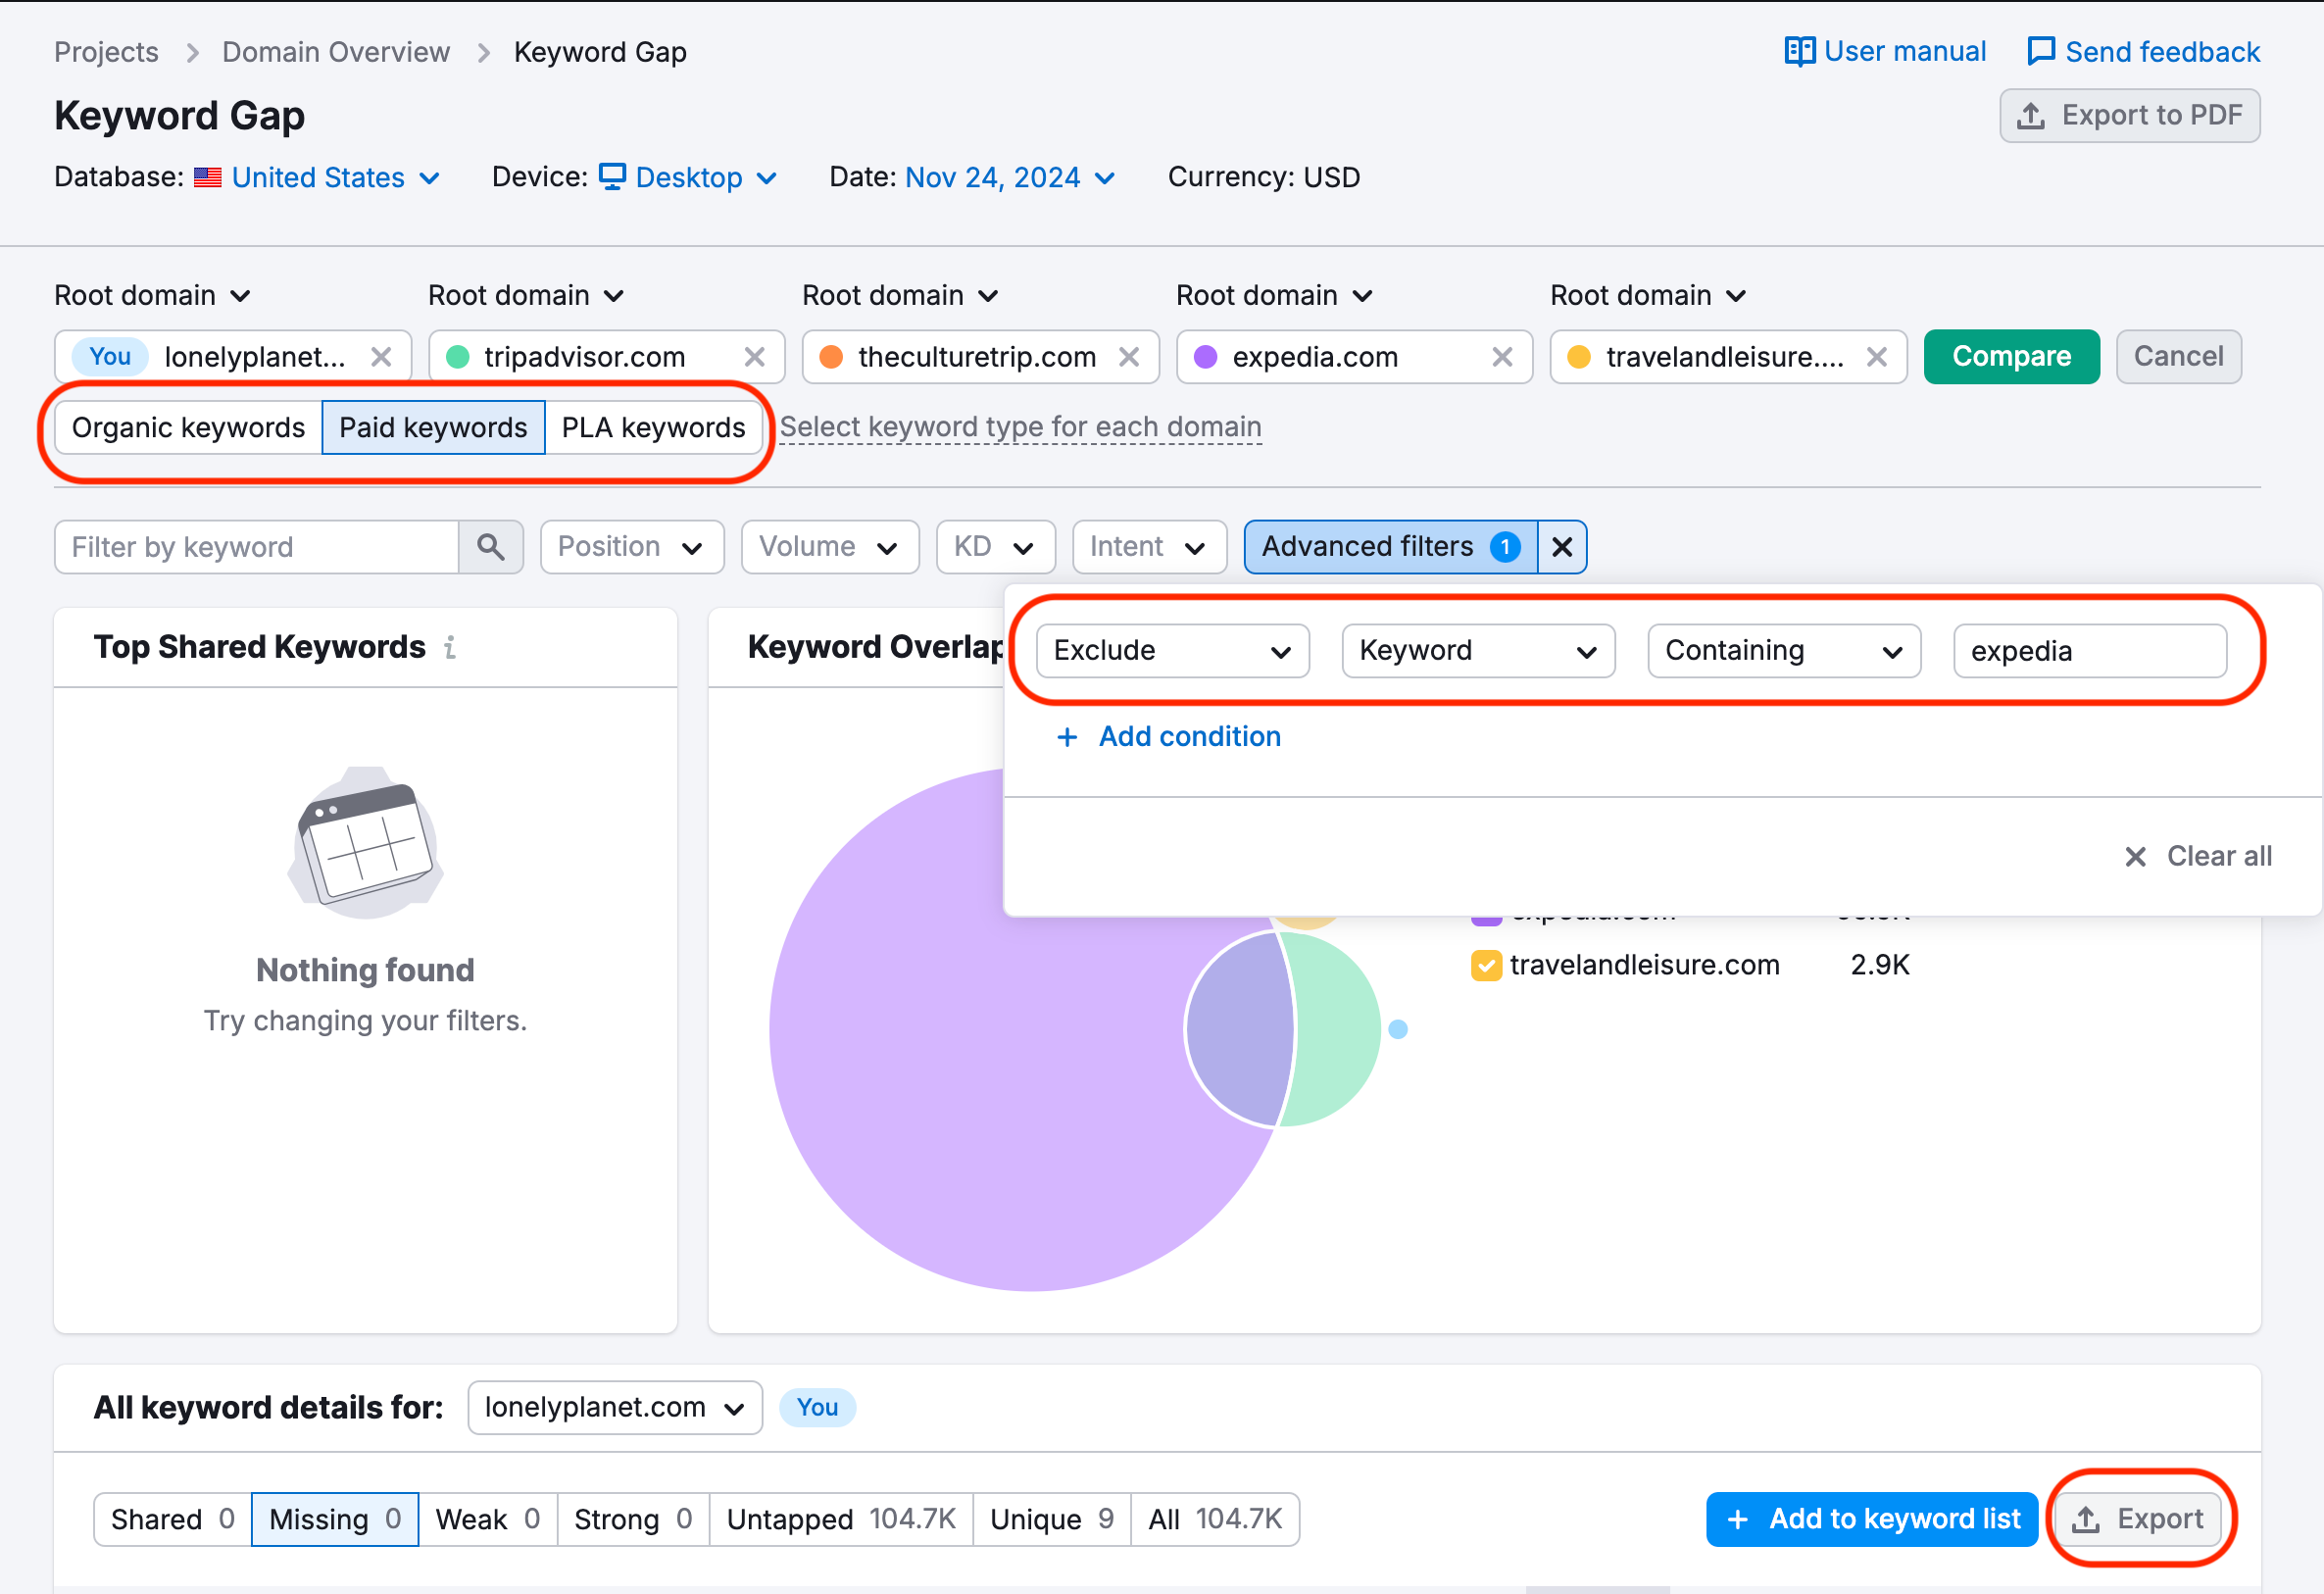Open the Intent filter dropdown

pos(1150,547)
